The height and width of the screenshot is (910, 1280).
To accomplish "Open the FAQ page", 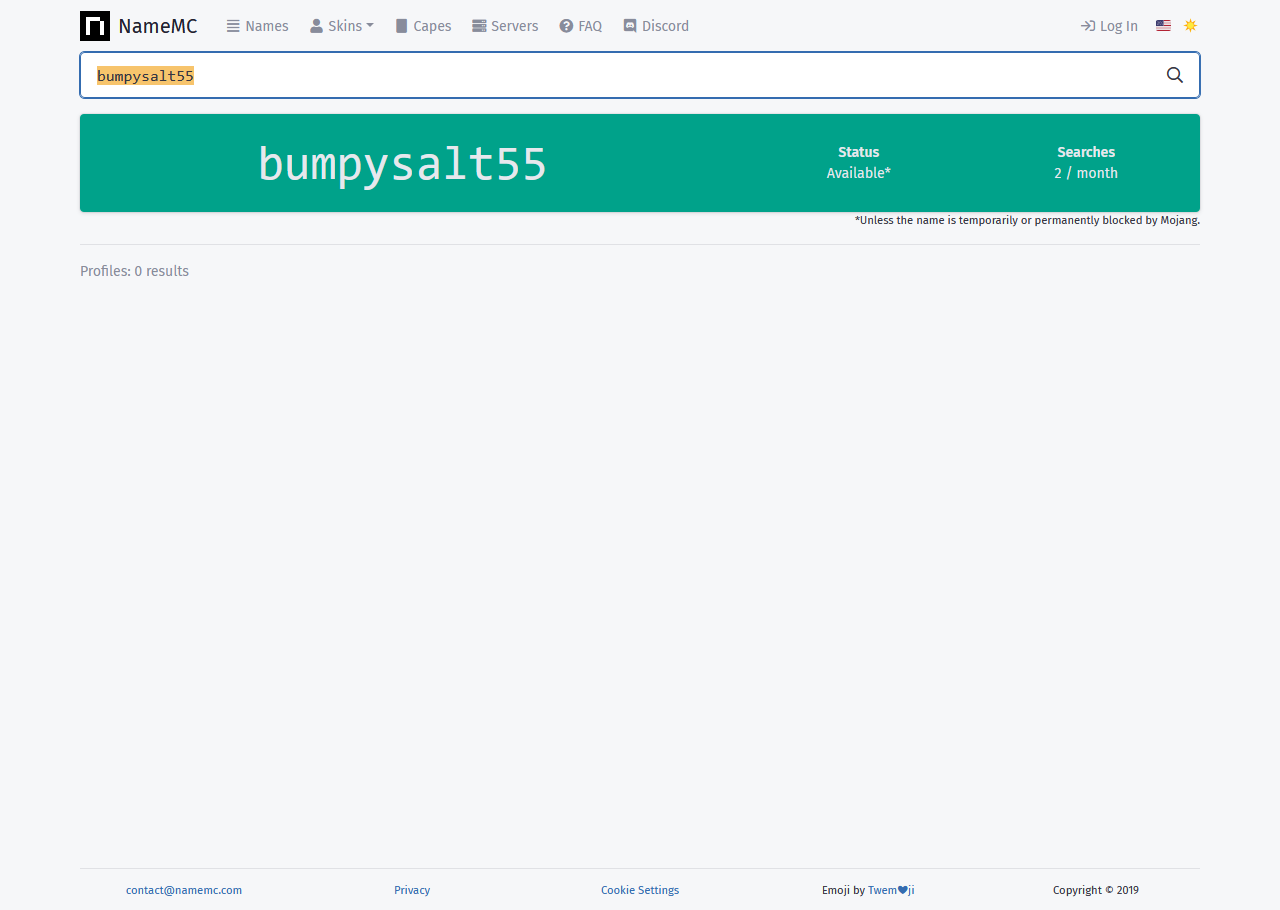I will (581, 26).
